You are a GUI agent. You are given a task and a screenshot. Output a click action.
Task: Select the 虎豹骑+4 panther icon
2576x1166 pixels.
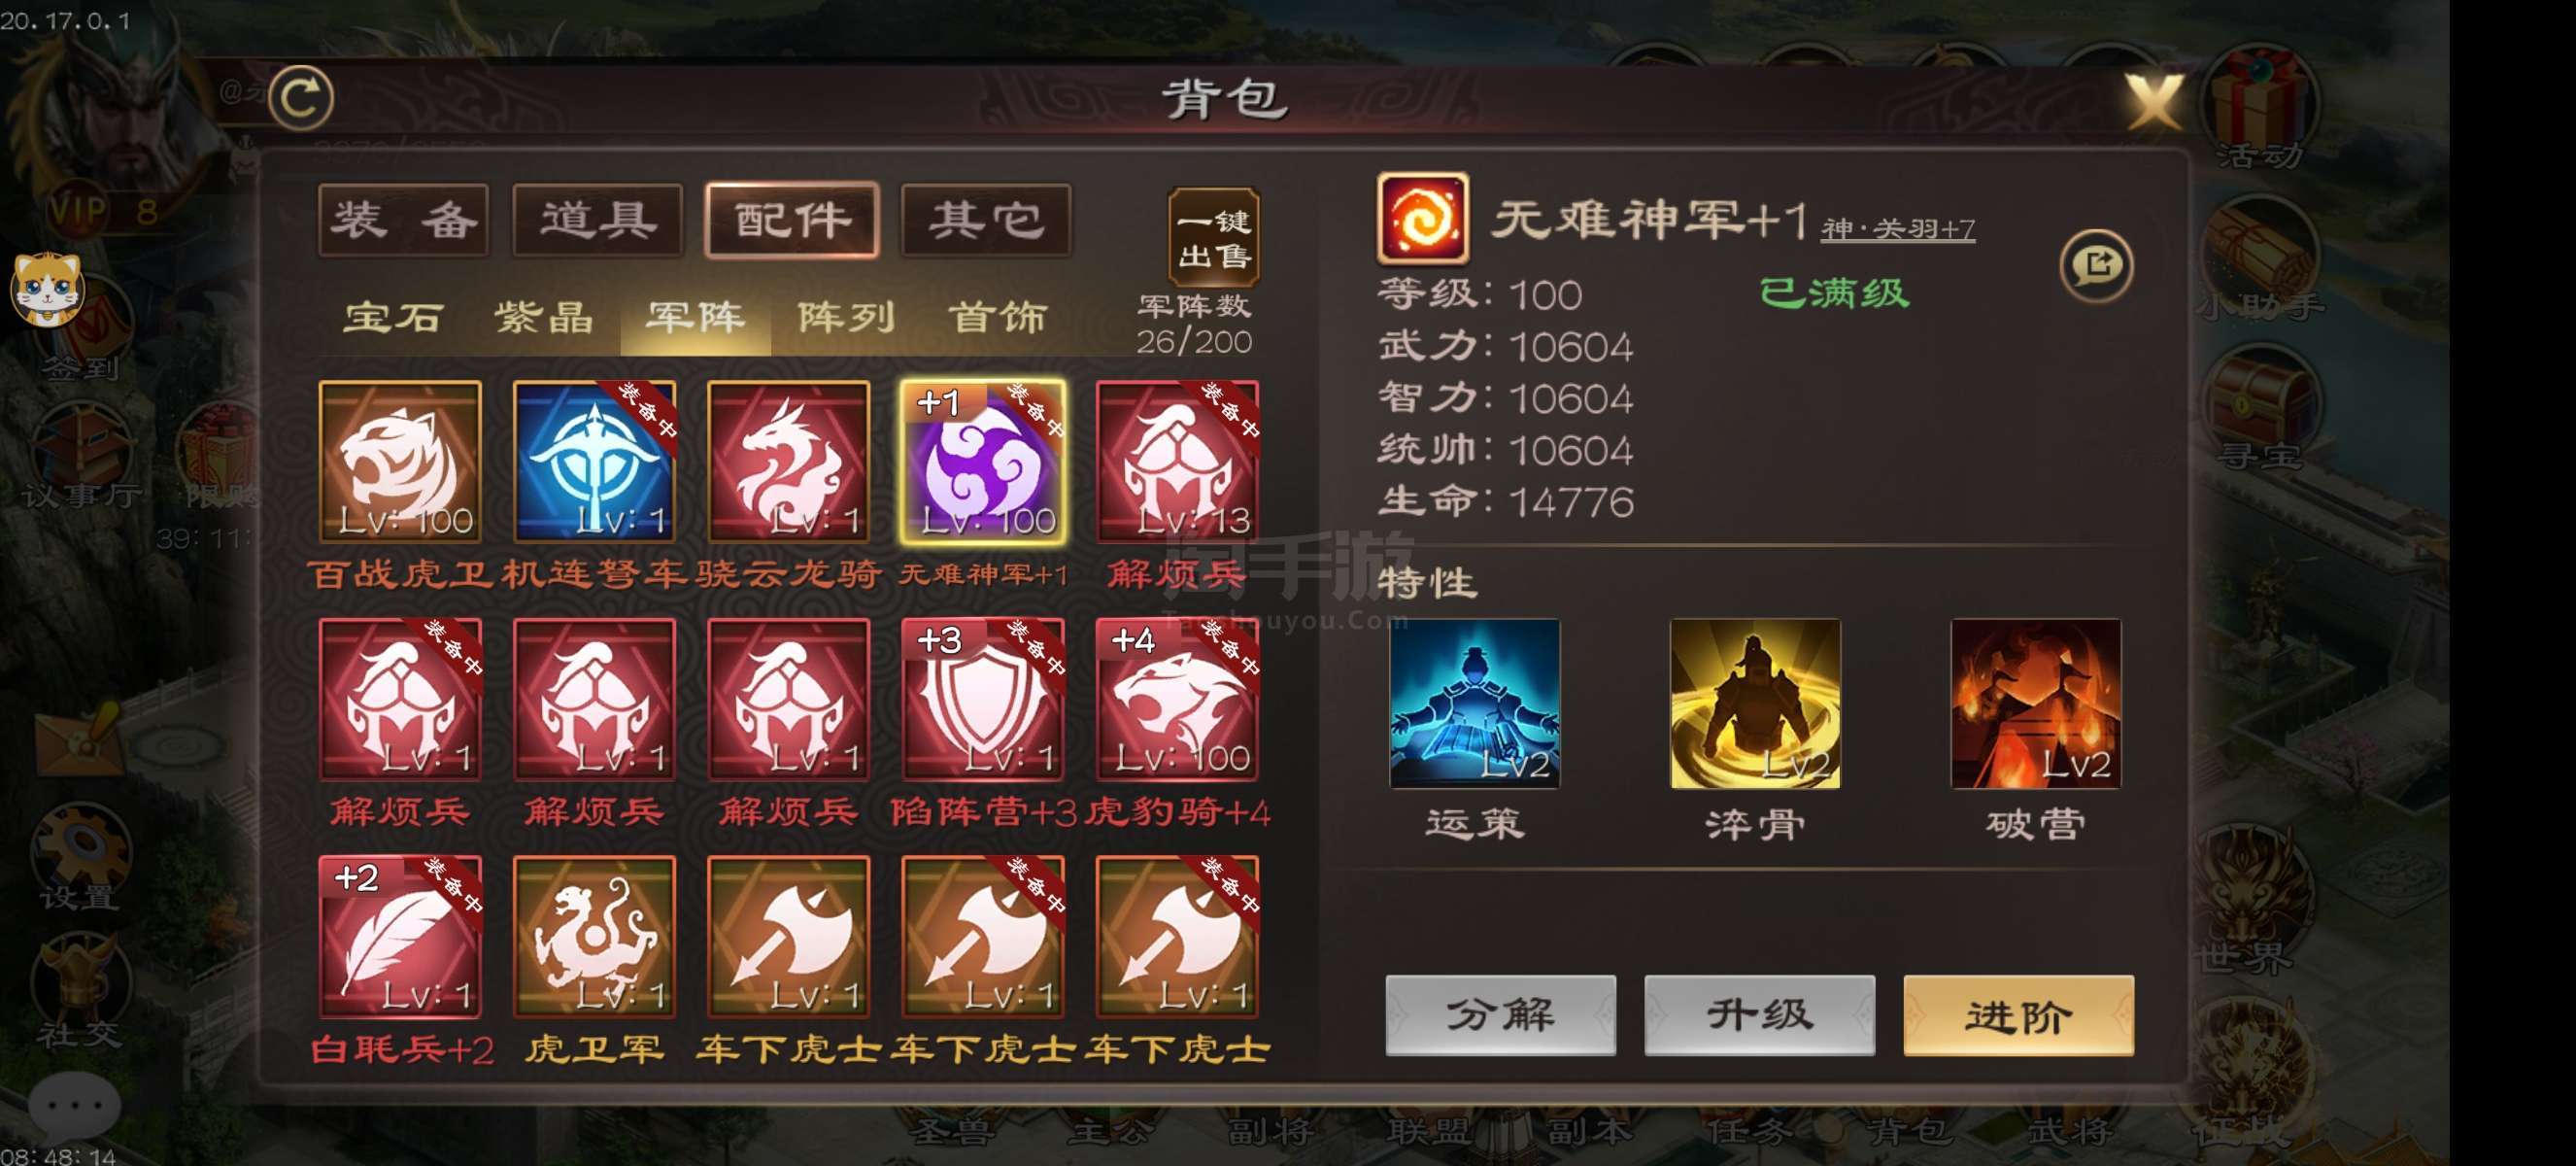coord(1177,699)
